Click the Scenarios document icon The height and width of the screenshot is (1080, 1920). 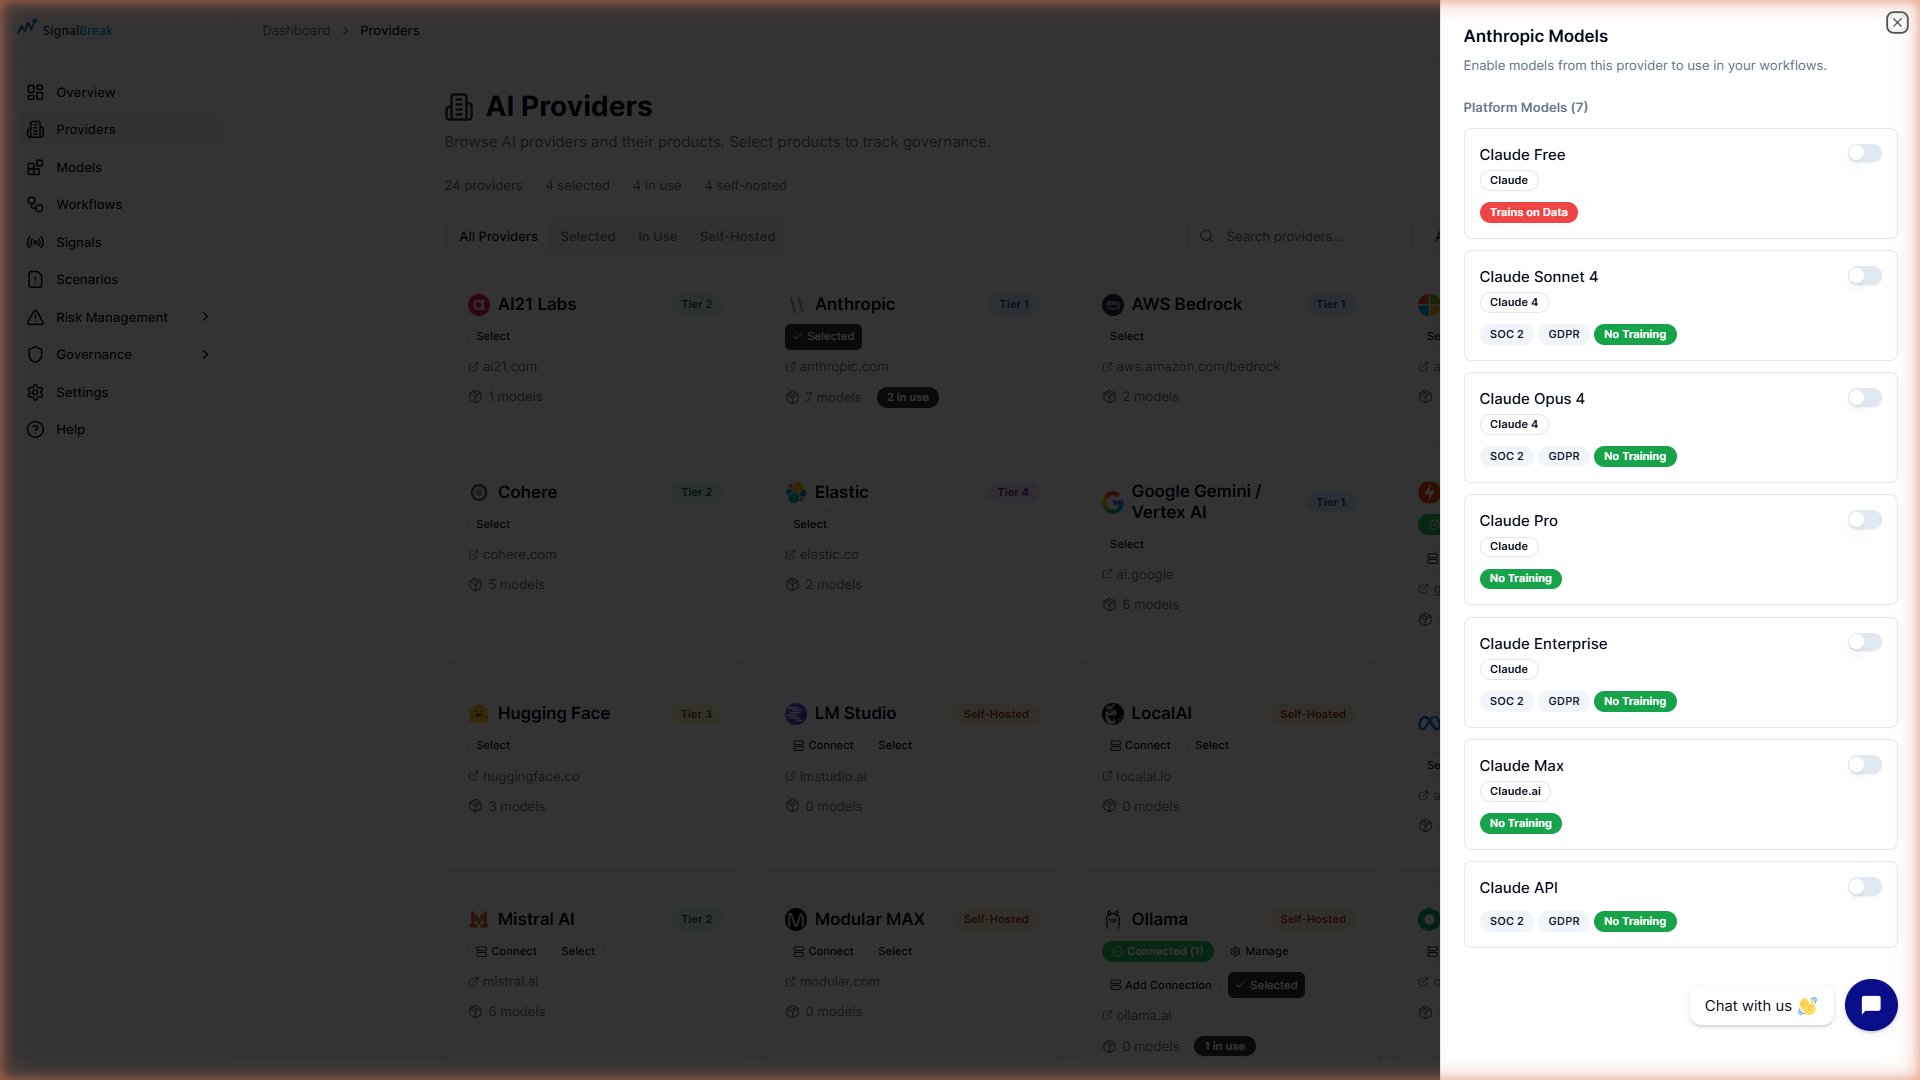point(36,279)
